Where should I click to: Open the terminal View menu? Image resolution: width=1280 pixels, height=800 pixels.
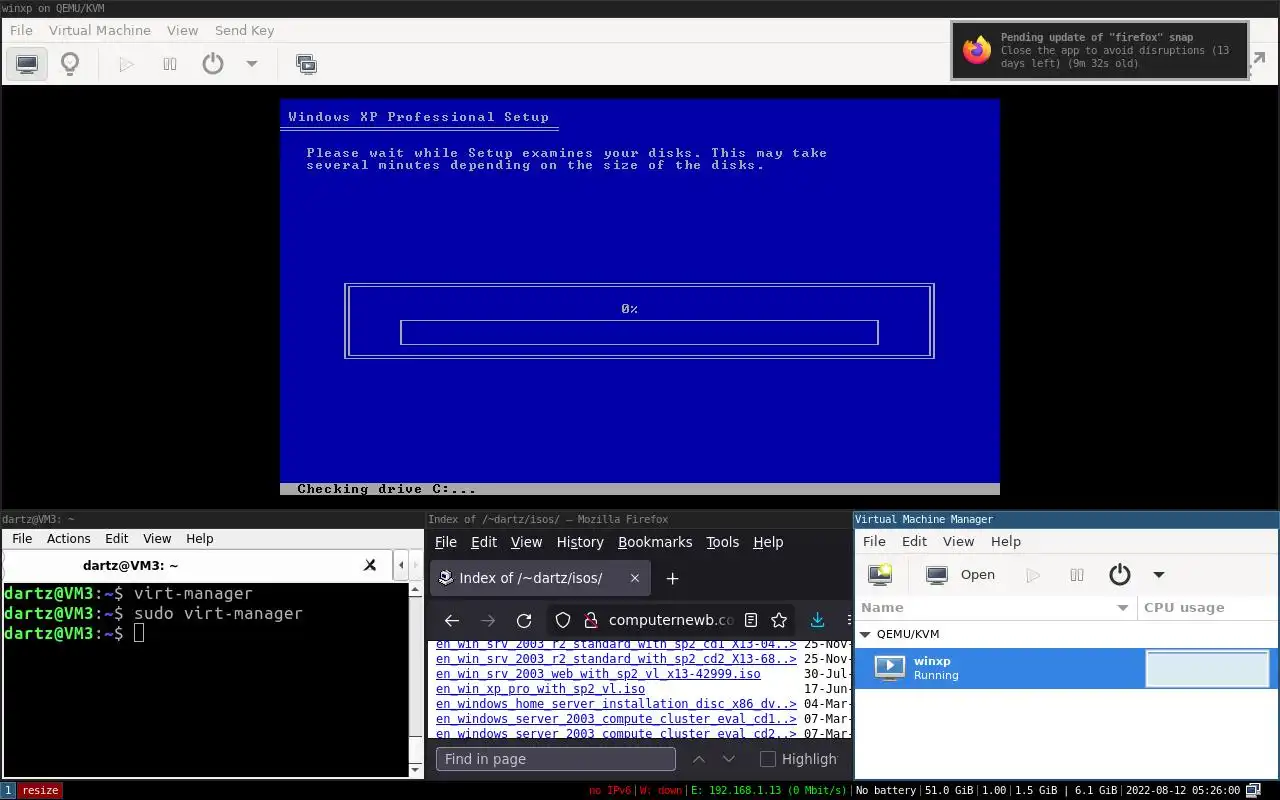(157, 538)
